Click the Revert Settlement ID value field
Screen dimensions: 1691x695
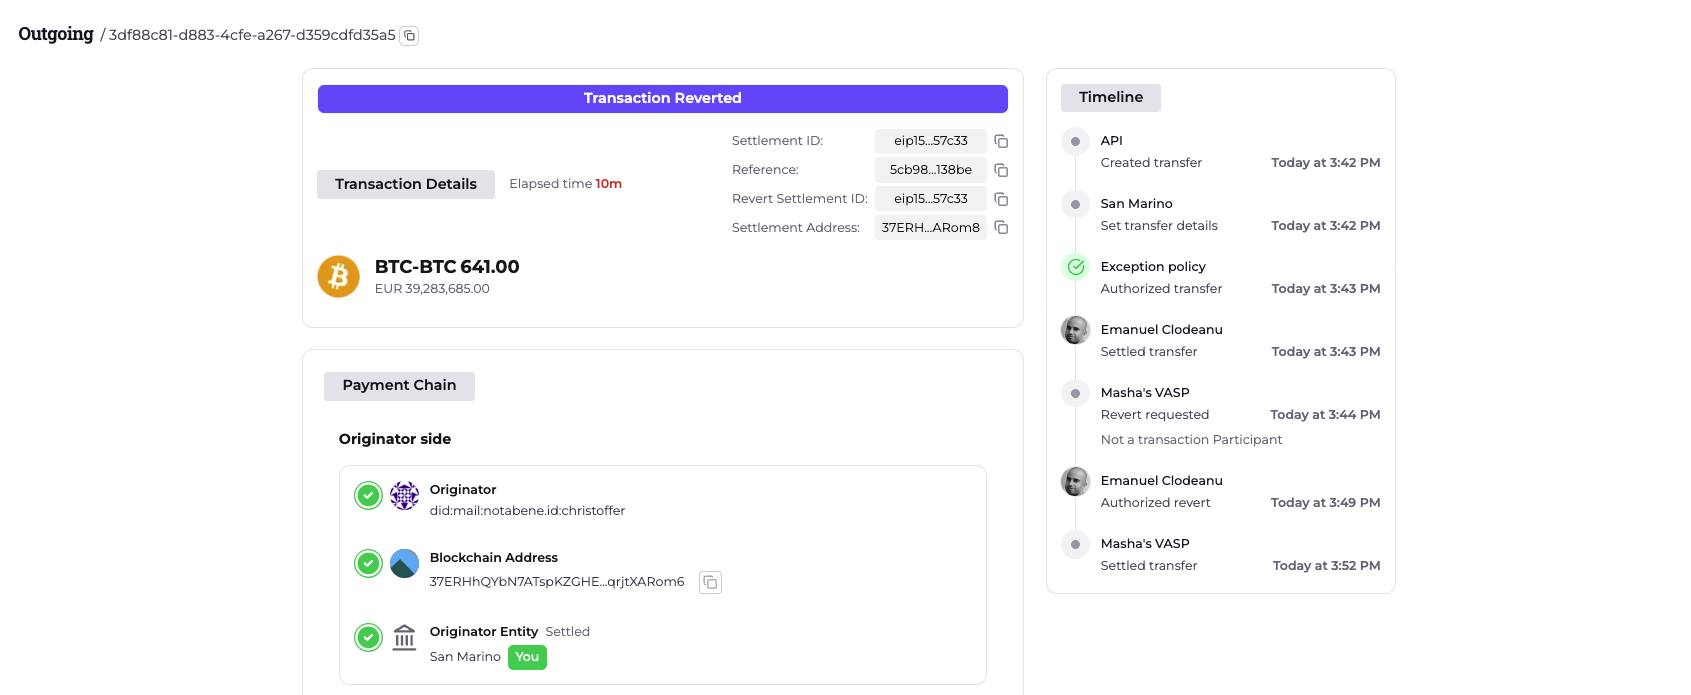pyautogui.click(x=931, y=199)
